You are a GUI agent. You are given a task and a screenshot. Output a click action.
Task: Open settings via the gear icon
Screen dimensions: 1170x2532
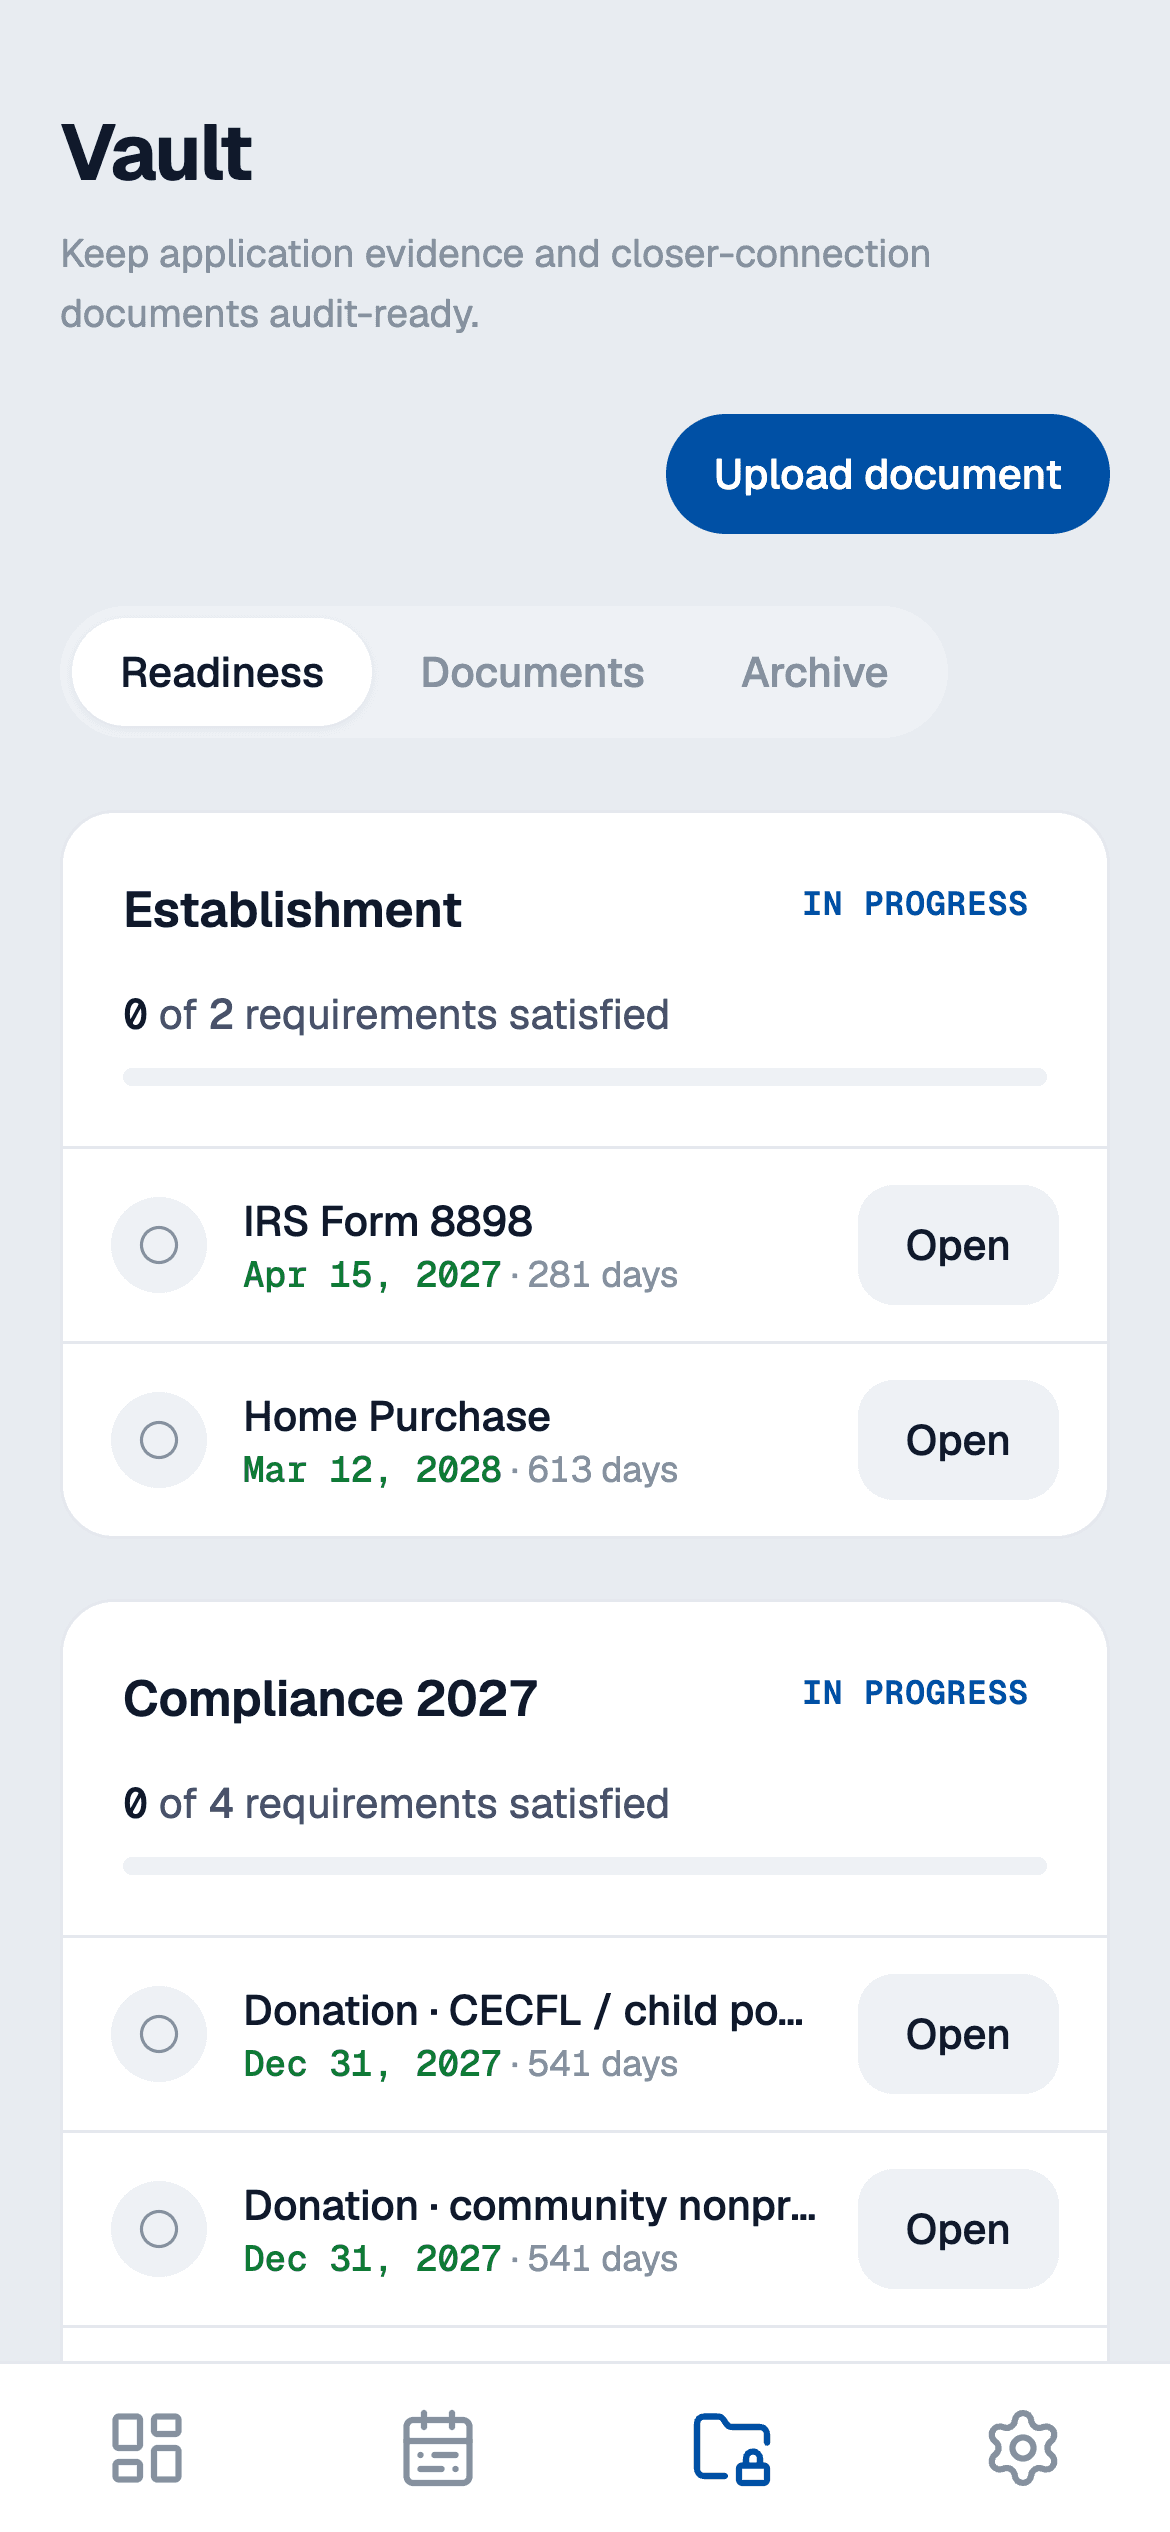click(x=1023, y=2447)
